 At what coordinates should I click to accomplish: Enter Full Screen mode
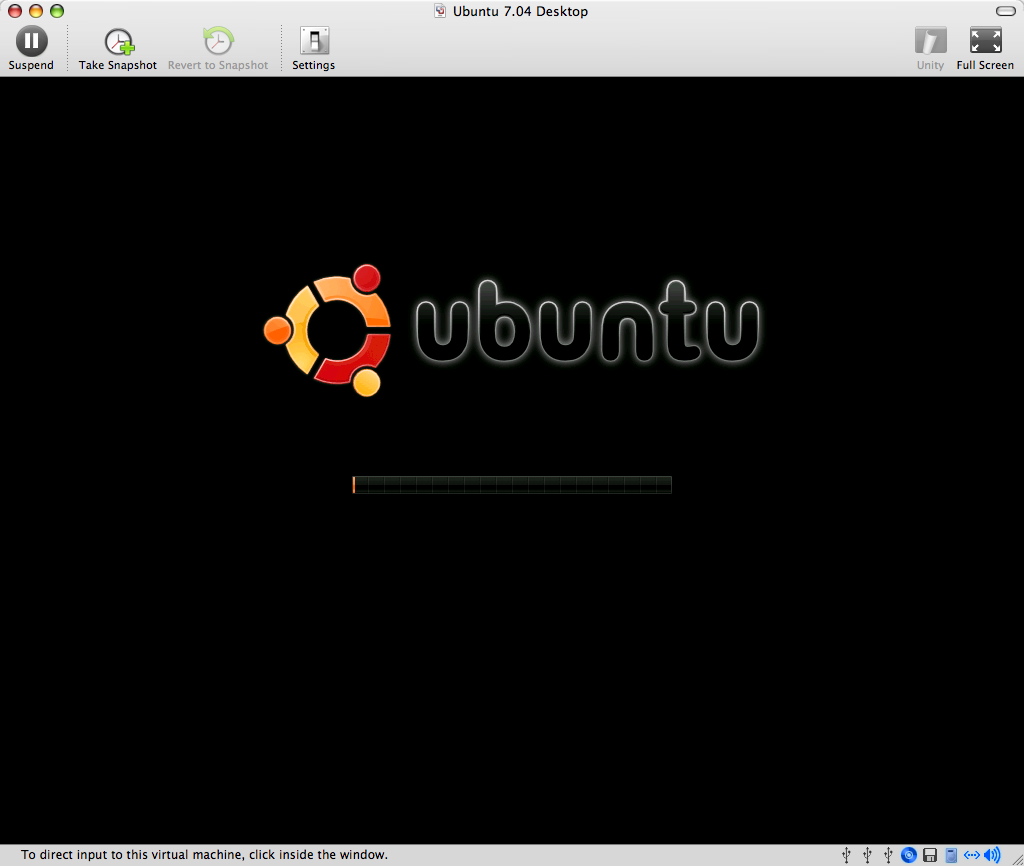(x=985, y=41)
